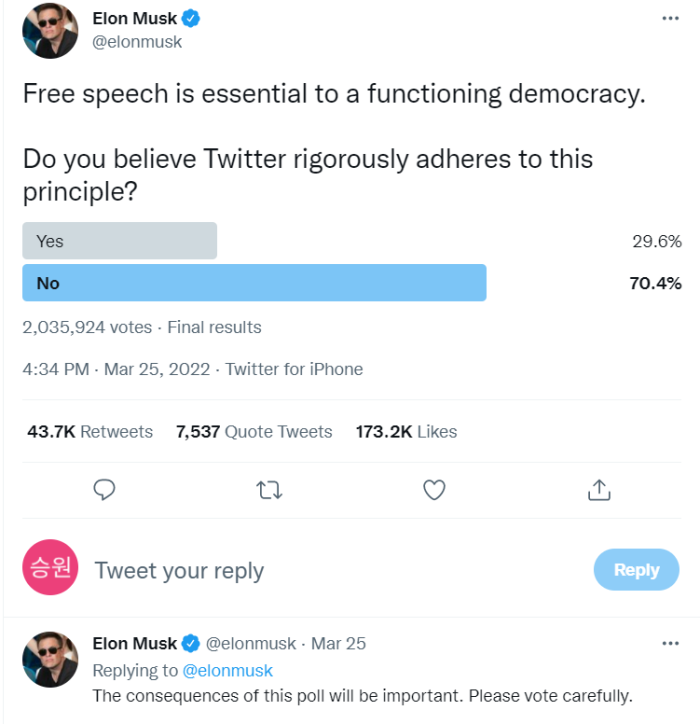Select the Yes poll result bar
Viewport: 700px width, 724px height.
[x=120, y=241]
